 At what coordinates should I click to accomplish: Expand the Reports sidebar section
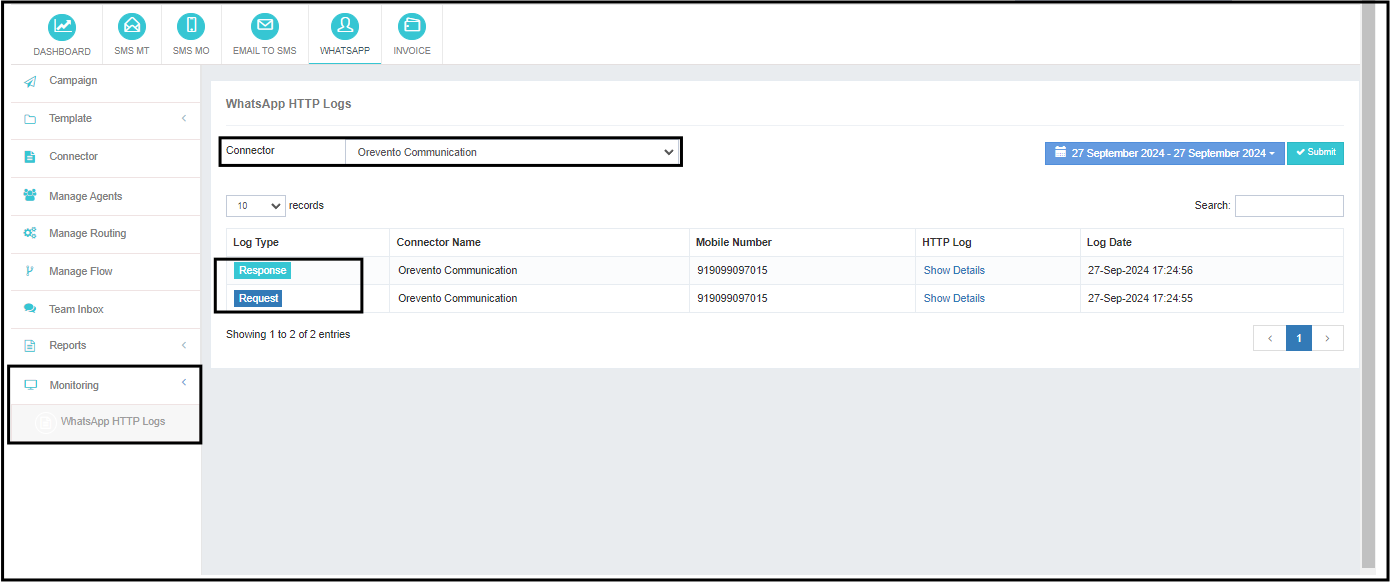68,346
